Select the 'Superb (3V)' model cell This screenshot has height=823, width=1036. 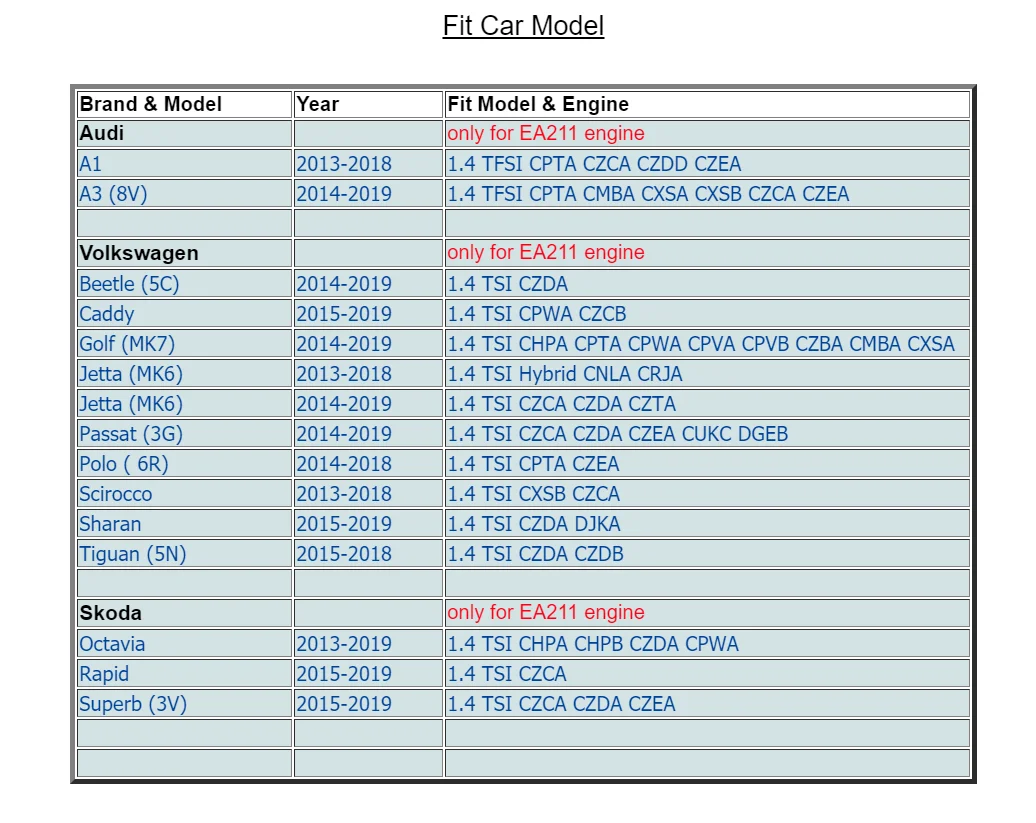coord(184,703)
